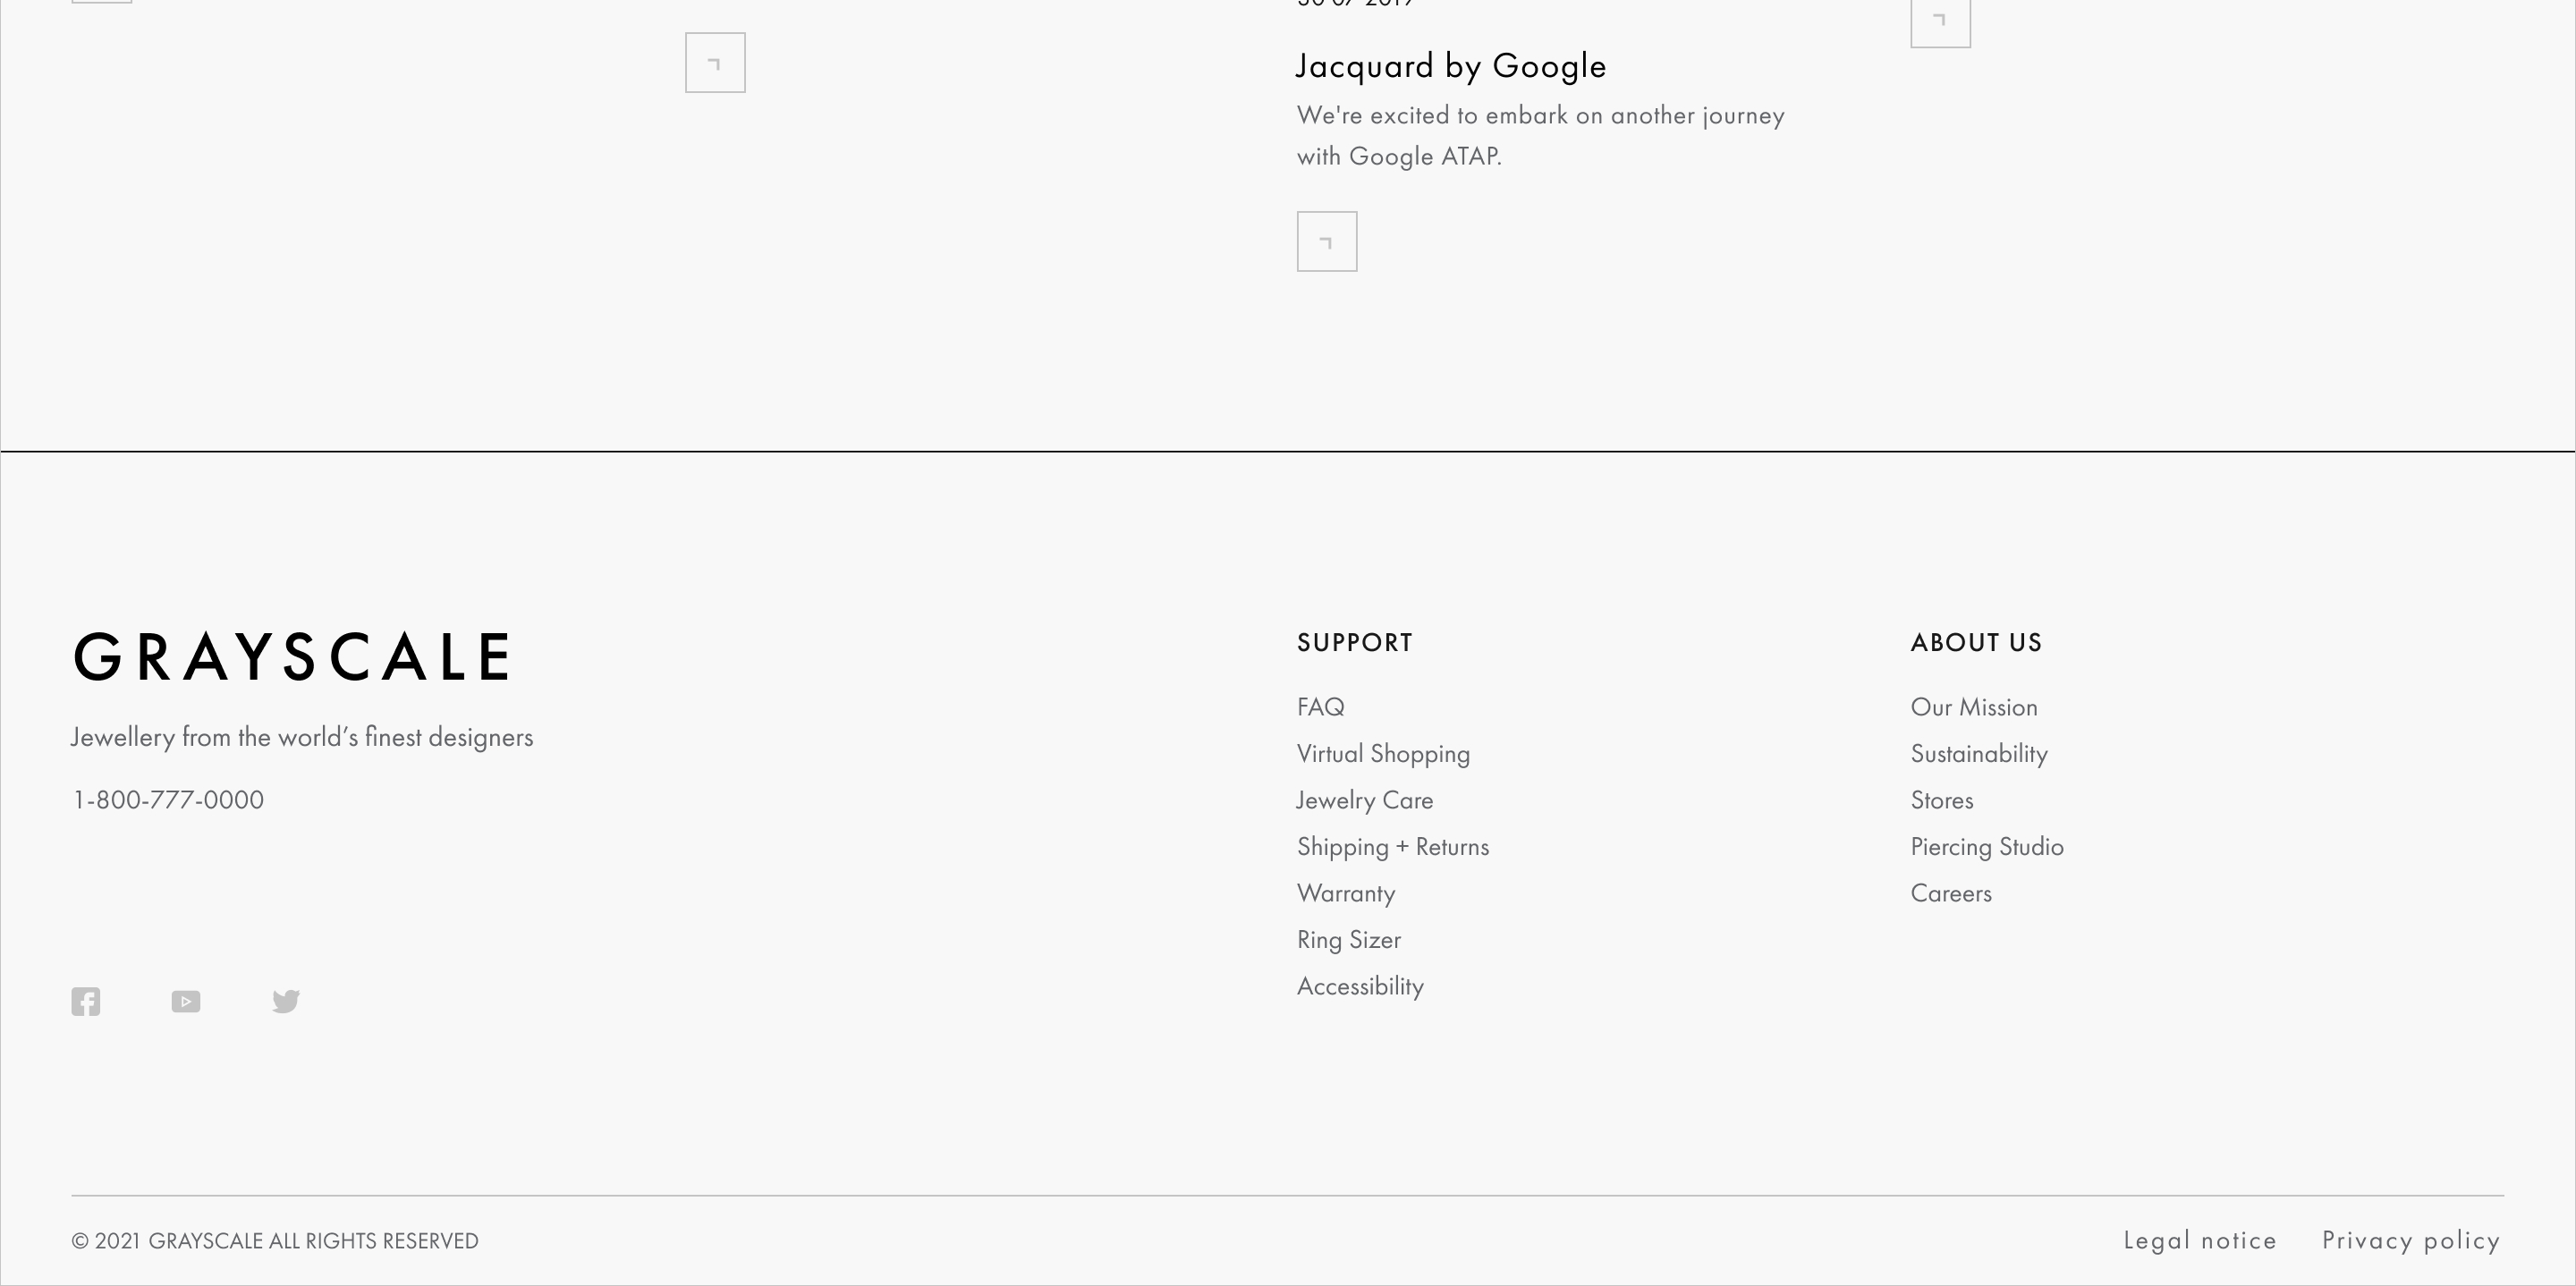The image size is (2576, 1286).
Task: Open the Facebook social icon
Action: point(86,1001)
